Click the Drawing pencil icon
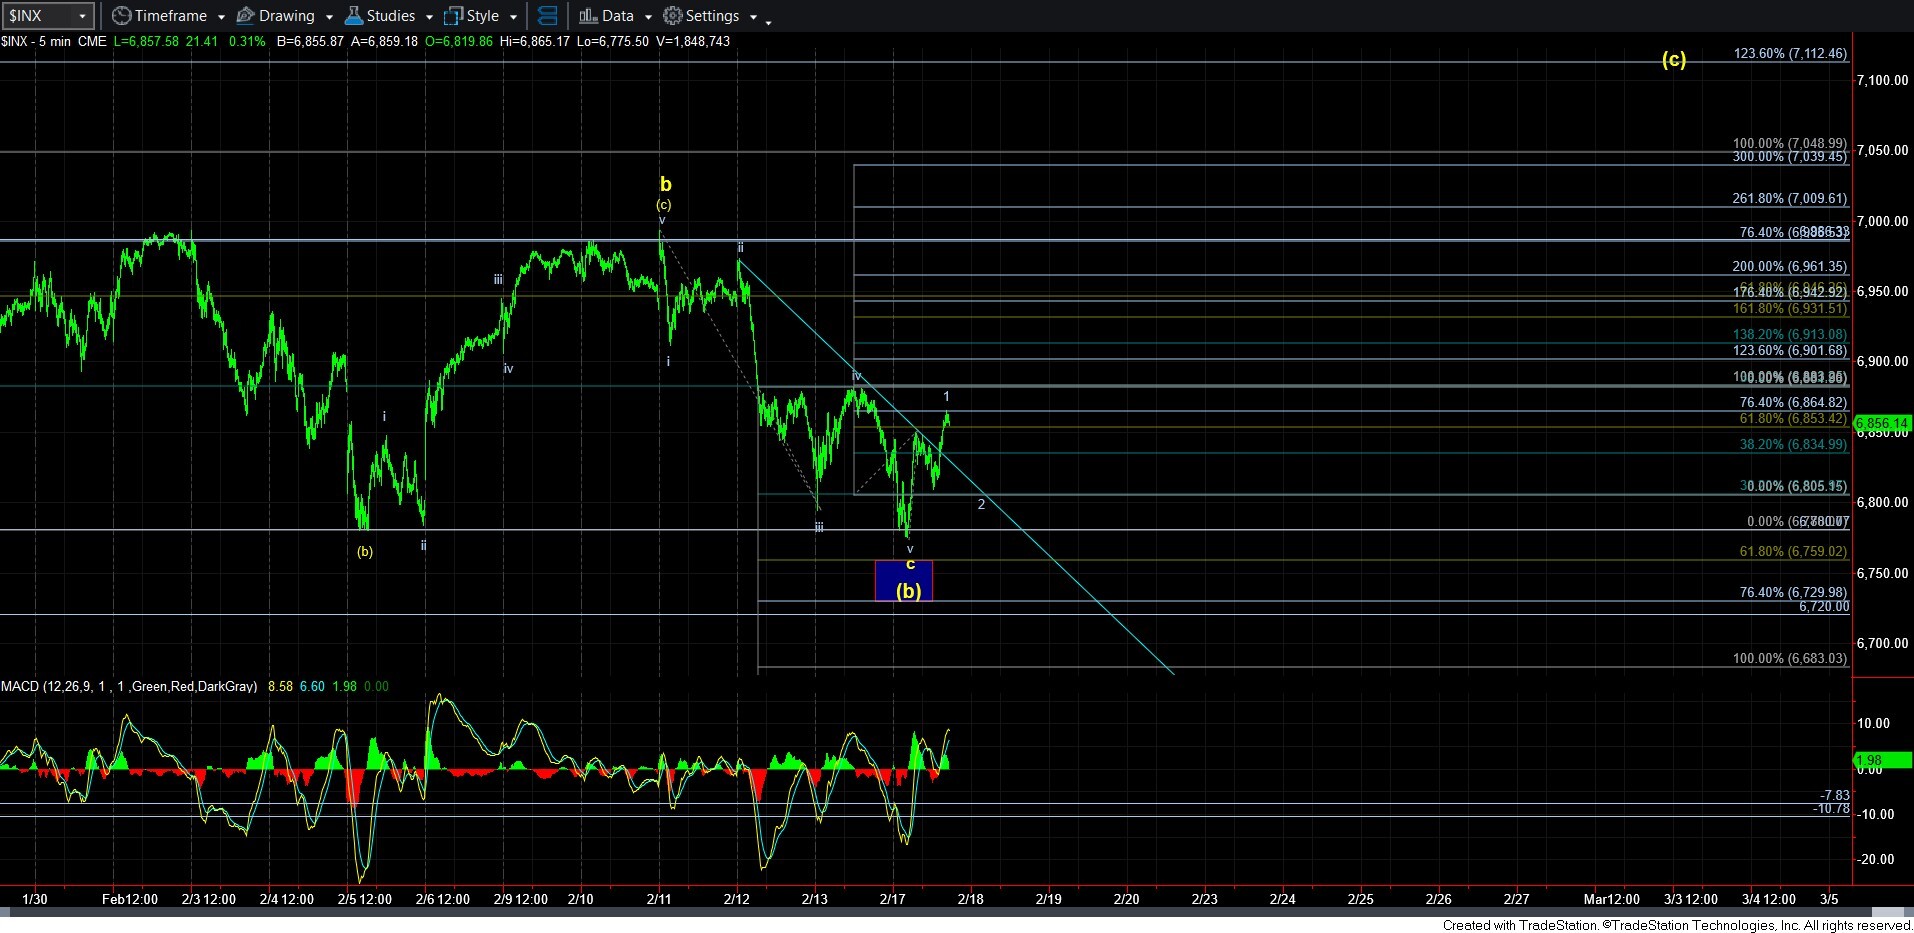This screenshot has height=933, width=1914. [245, 16]
